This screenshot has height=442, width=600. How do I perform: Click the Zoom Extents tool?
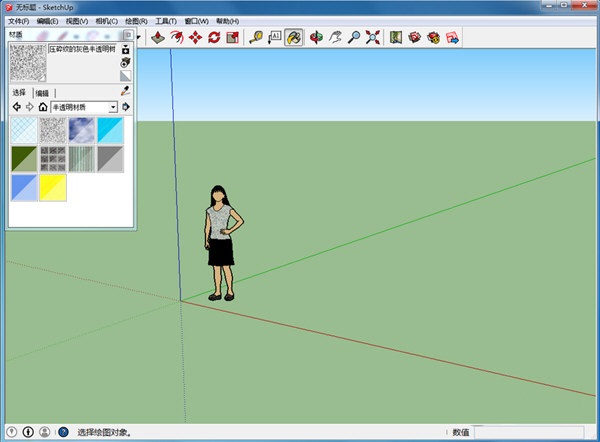[373, 37]
